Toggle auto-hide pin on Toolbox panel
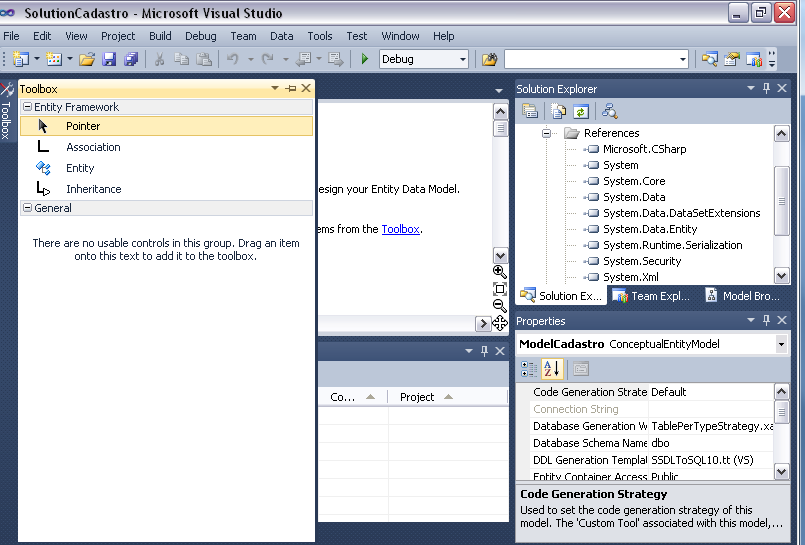This screenshot has width=805, height=545. point(291,88)
